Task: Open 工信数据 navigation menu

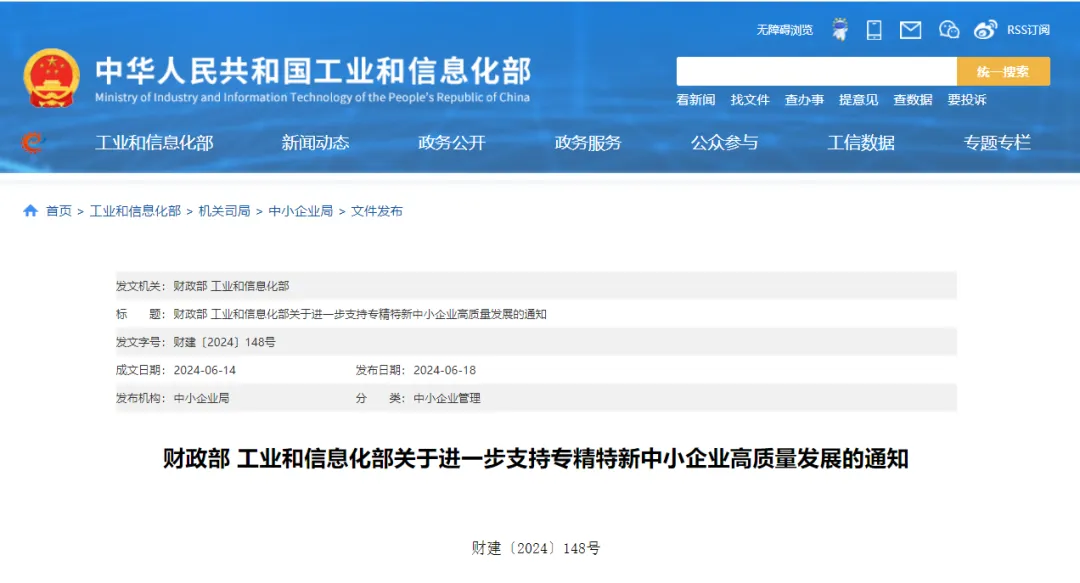Action: [861, 143]
